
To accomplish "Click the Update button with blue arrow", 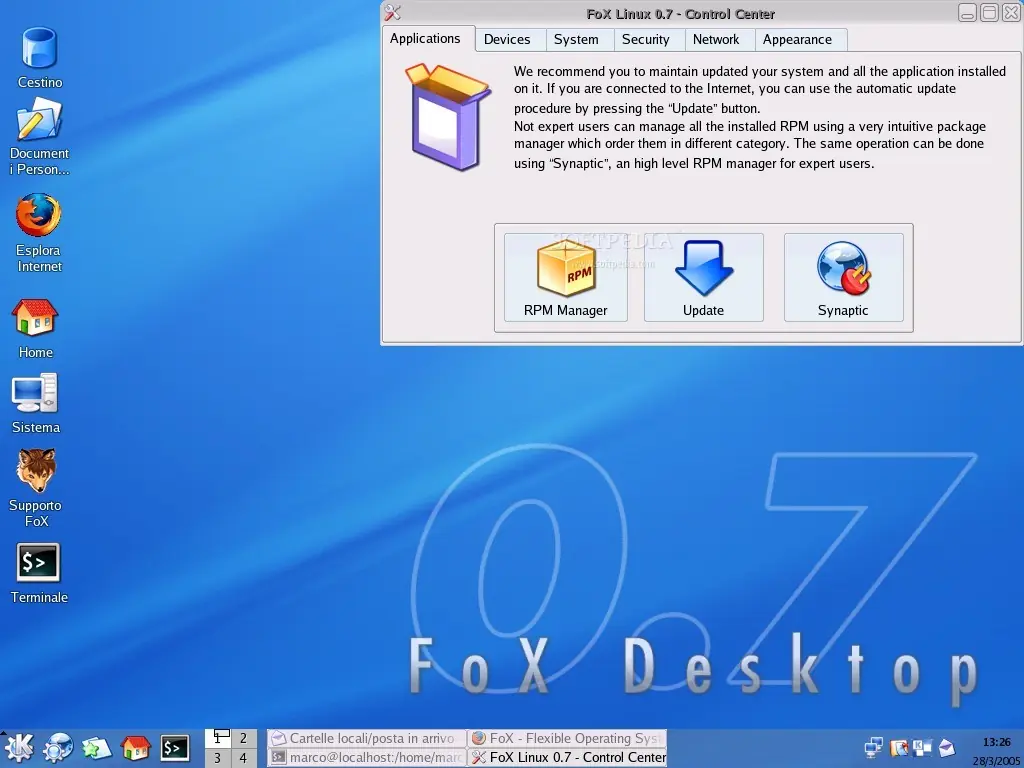I will click(x=703, y=278).
